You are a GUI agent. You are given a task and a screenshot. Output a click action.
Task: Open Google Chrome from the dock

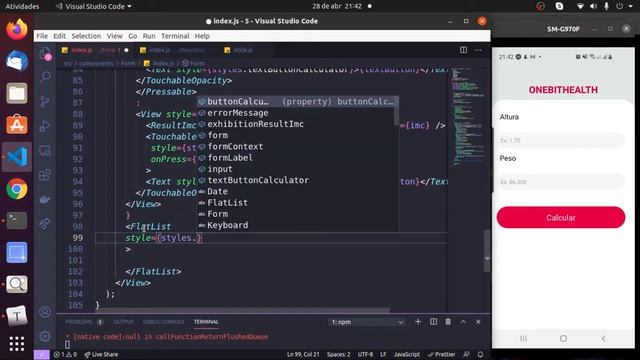pos(17,189)
